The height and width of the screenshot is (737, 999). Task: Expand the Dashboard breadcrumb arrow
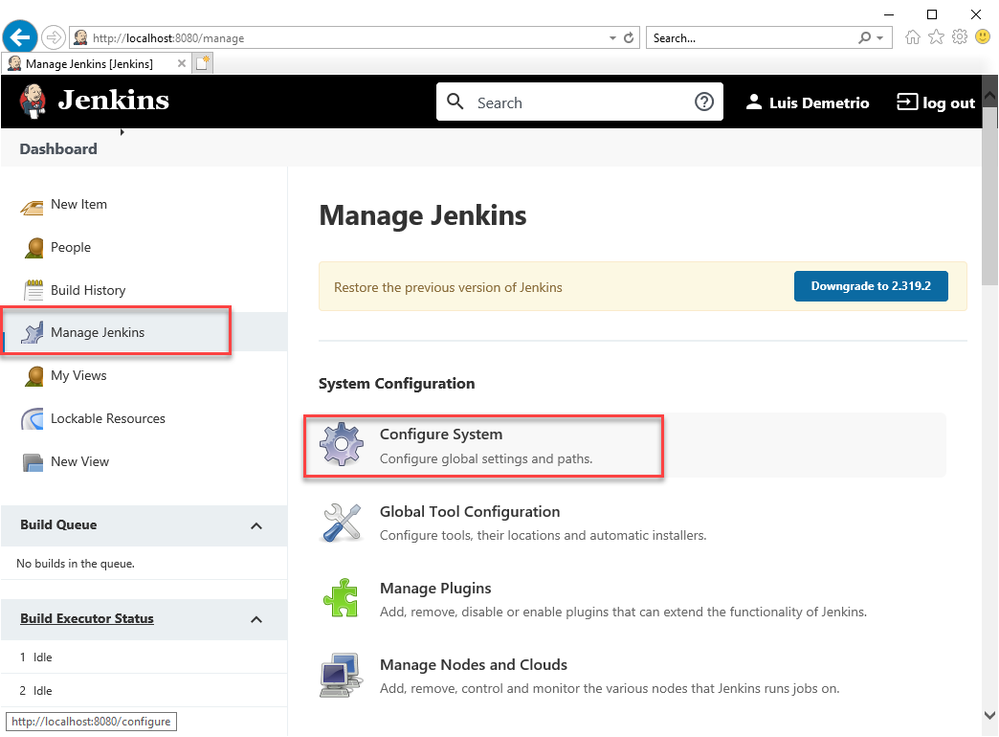[x=122, y=132]
